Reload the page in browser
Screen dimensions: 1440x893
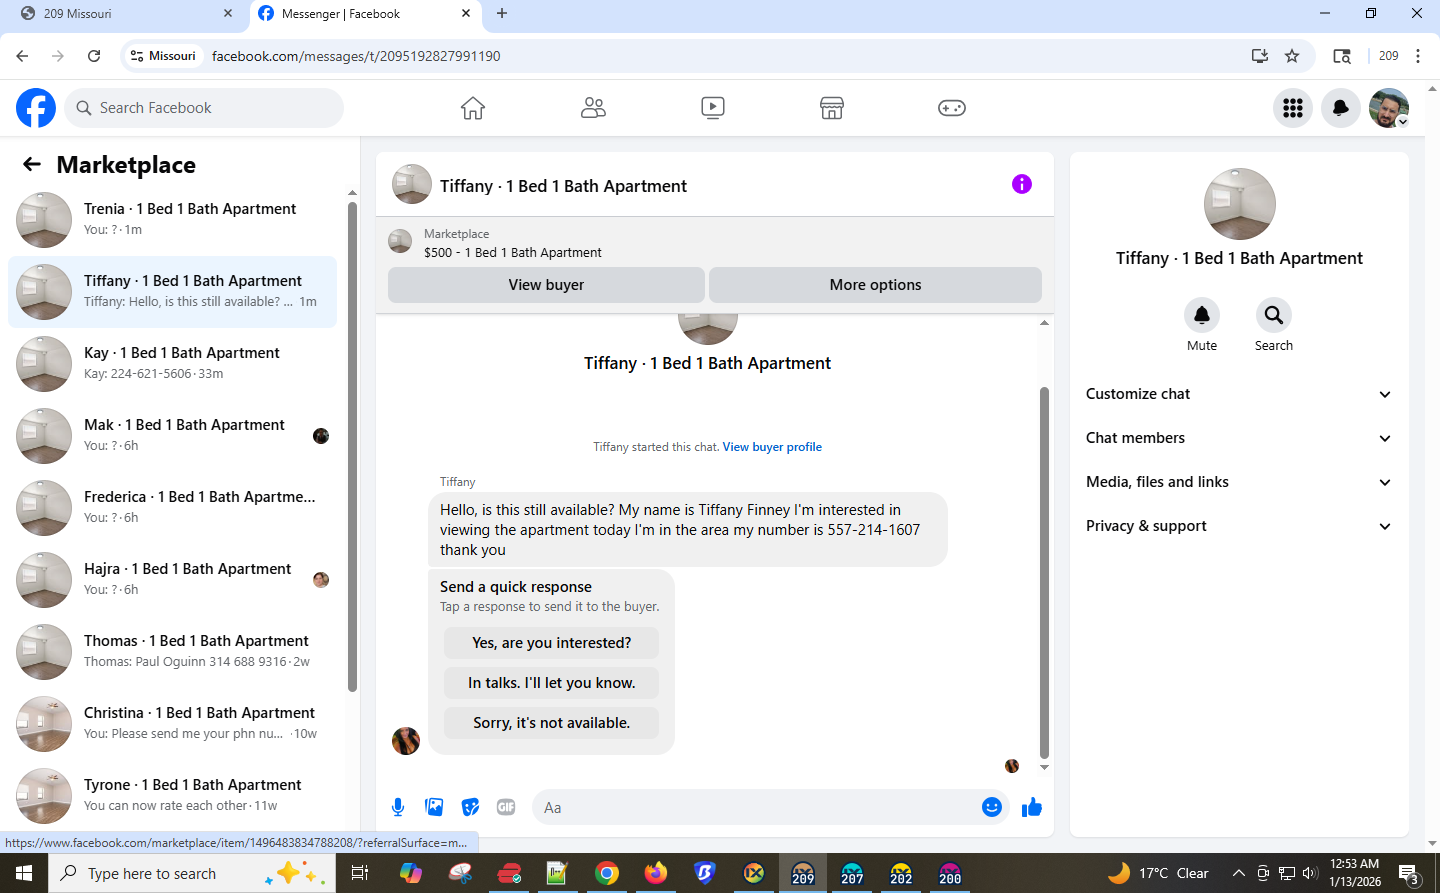94,56
